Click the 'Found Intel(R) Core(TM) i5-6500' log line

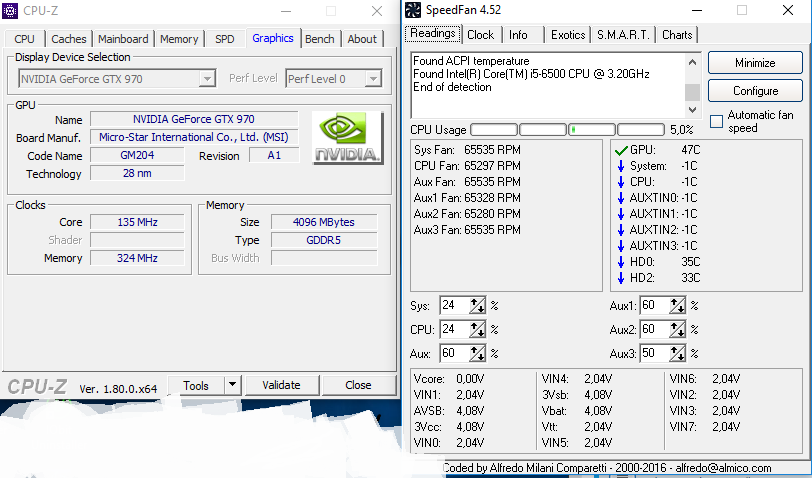click(x=531, y=74)
